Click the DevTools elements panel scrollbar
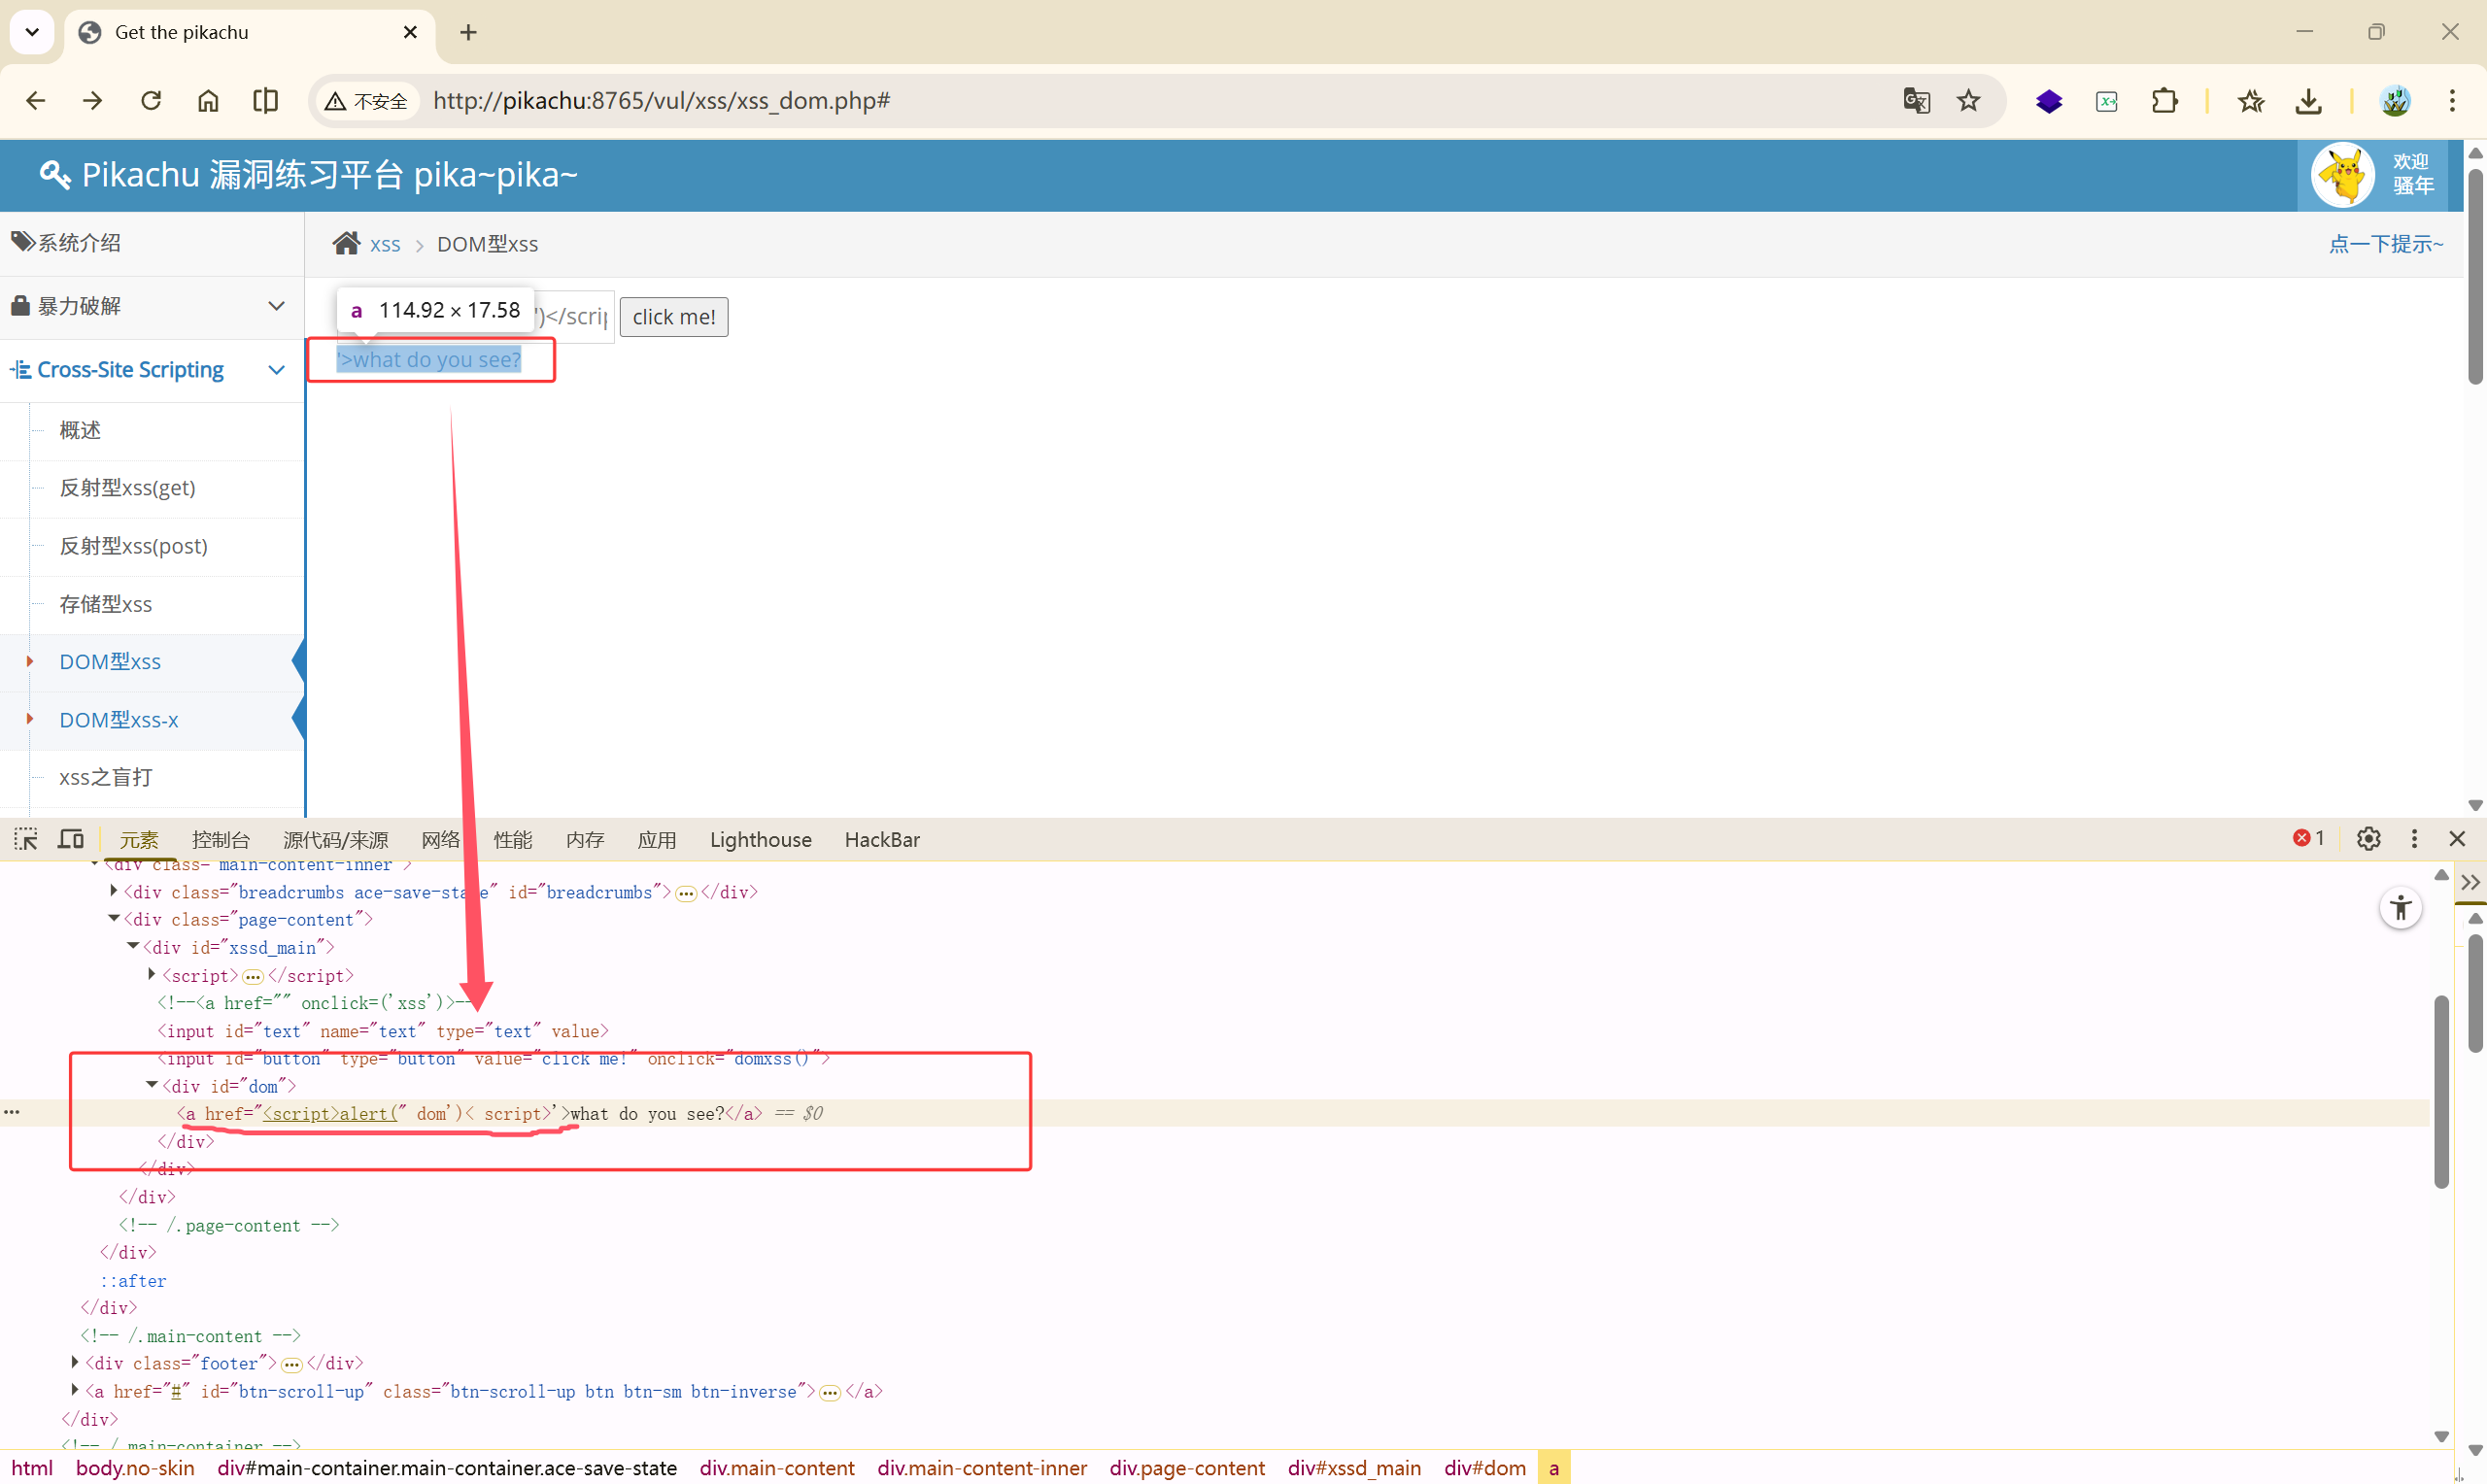Viewport: 2487px width, 1484px height. (2440, 1090)
